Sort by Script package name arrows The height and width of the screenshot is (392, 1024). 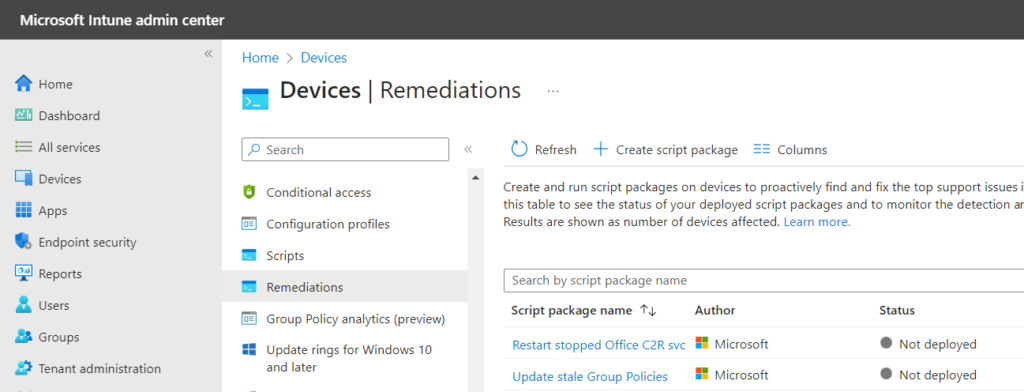point(648,310)
